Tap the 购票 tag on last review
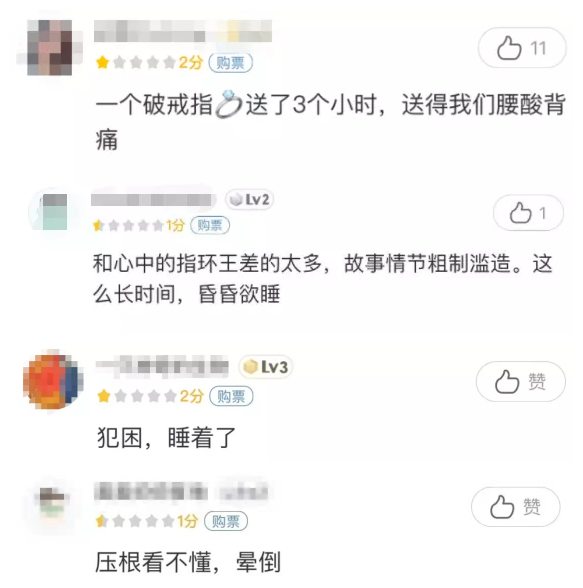The width and height of the screenshot is (583, 588). point(226,521)
